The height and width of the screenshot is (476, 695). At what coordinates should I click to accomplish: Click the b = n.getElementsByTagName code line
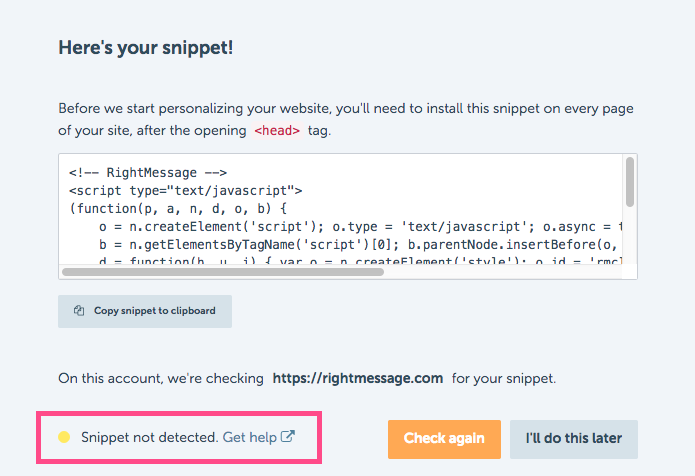358,245
